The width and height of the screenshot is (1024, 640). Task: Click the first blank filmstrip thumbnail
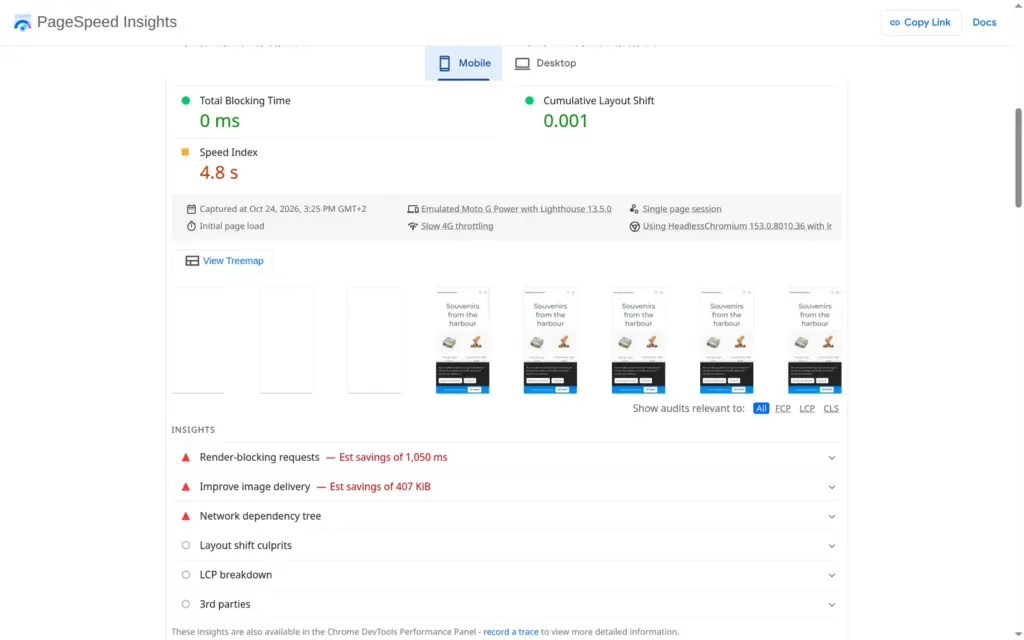(x=198, y=340)
